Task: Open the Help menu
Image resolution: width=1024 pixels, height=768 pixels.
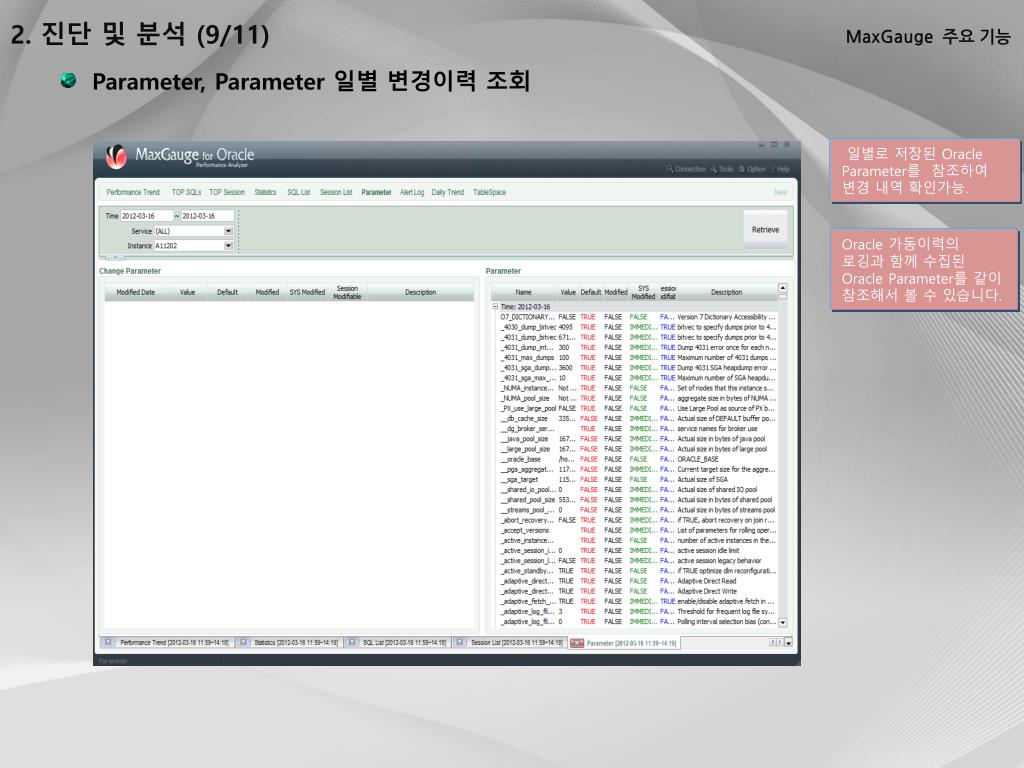Action: pos(781,169)
